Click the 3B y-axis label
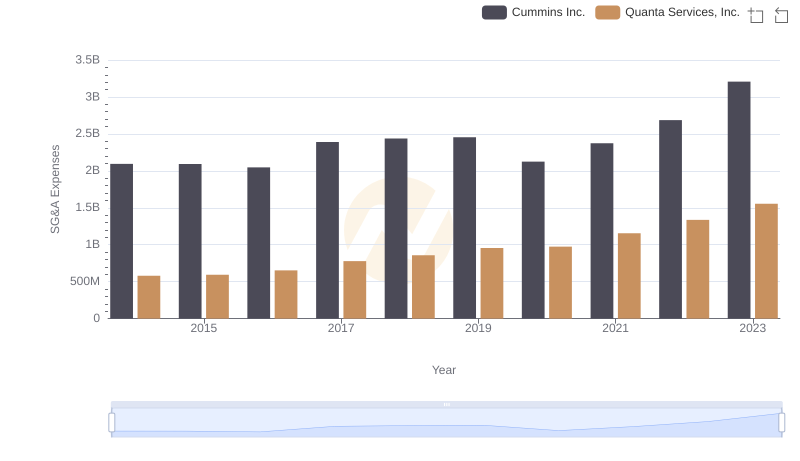Viewport: 800px width, 461px height. [x=92, y=97]
